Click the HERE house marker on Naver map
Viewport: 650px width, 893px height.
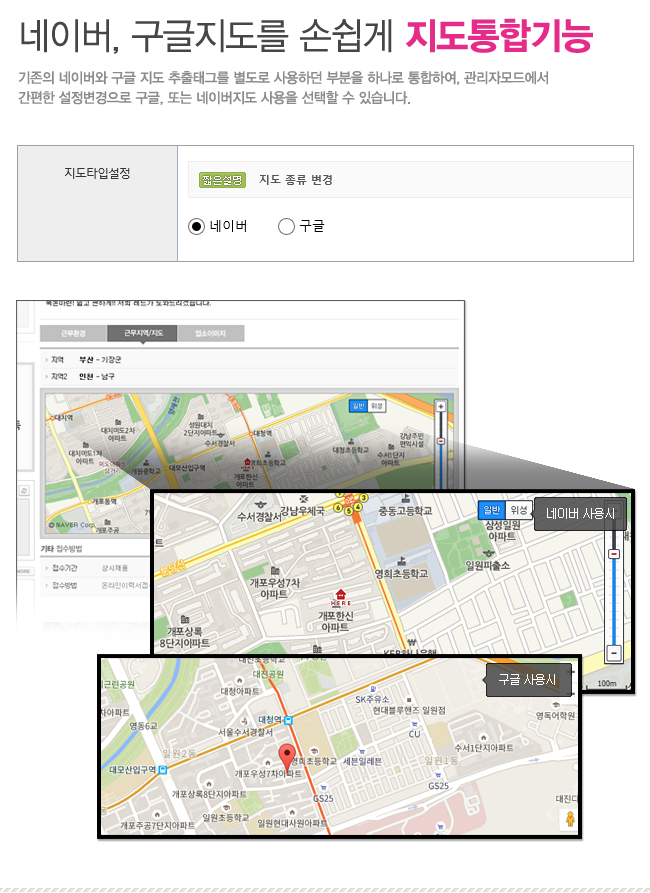(340, 597)
